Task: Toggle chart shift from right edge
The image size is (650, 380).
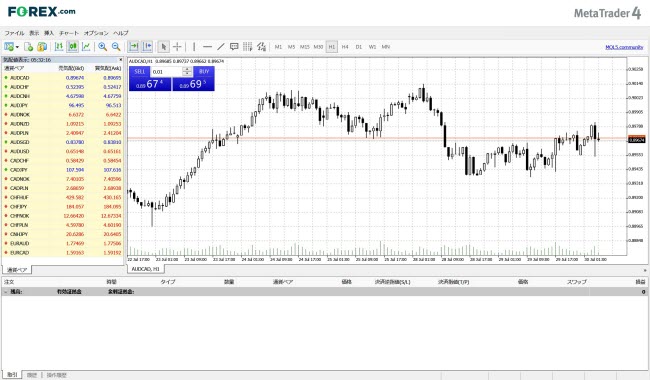Action: (x=147, y=47)
